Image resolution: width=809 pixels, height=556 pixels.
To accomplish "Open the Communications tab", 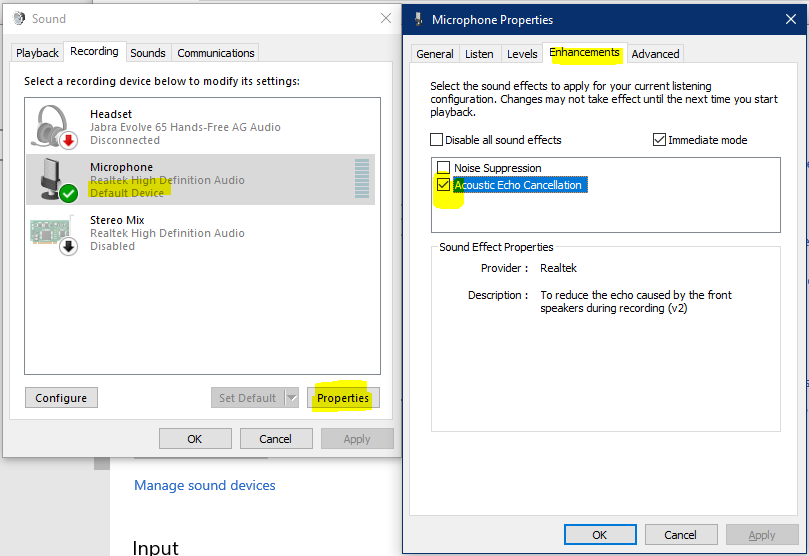I will pos(216,53).
